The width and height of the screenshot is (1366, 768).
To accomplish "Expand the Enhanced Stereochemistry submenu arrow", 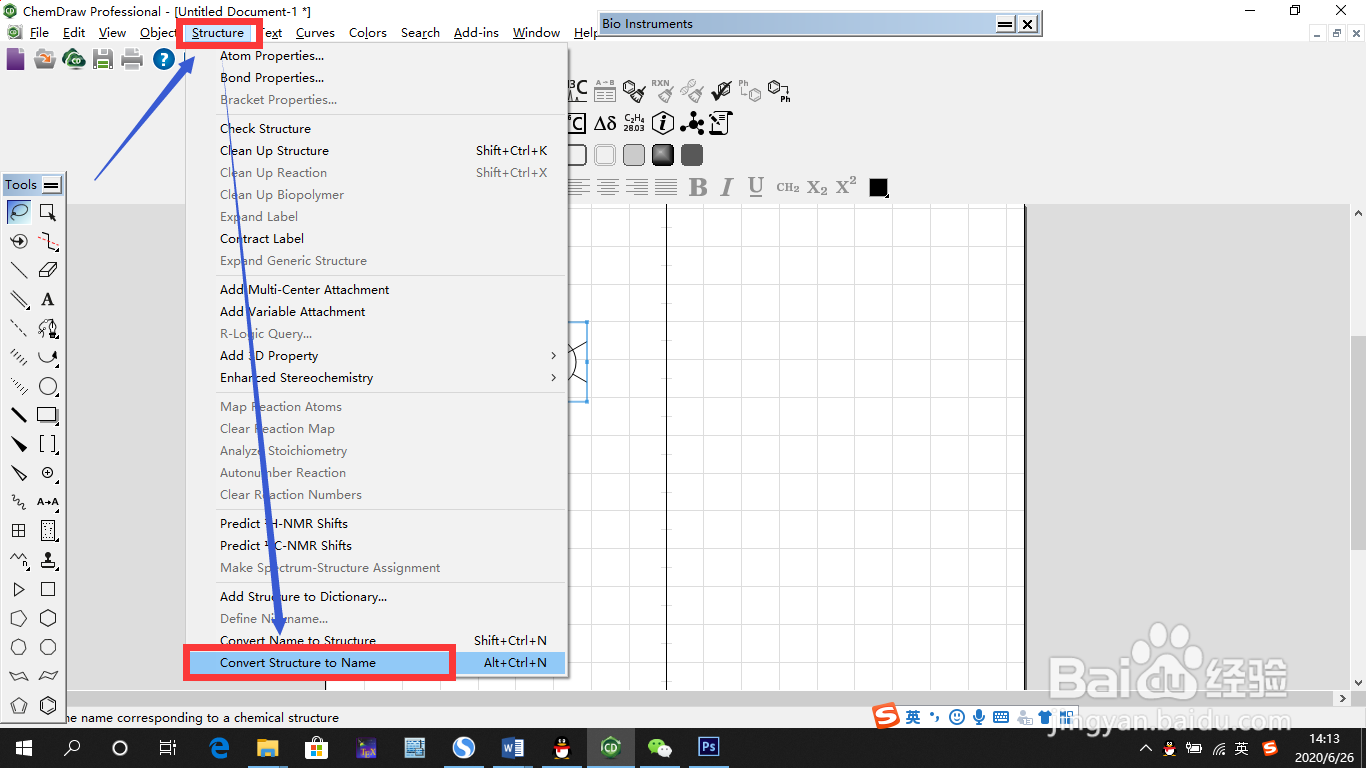I will (x=554, y=378).
